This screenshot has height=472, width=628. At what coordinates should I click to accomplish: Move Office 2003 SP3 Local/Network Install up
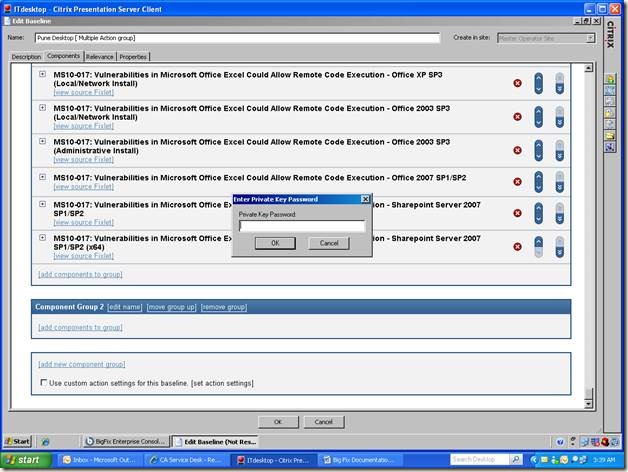tap(539, 111)
